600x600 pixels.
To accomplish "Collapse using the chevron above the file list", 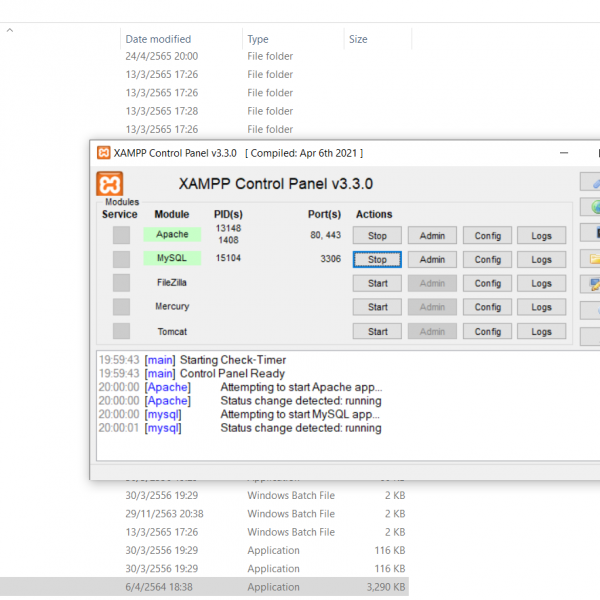I will (10, 30).
